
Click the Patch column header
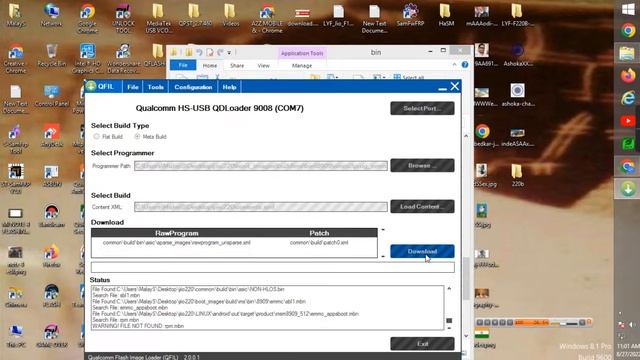[x=319, y=233]
